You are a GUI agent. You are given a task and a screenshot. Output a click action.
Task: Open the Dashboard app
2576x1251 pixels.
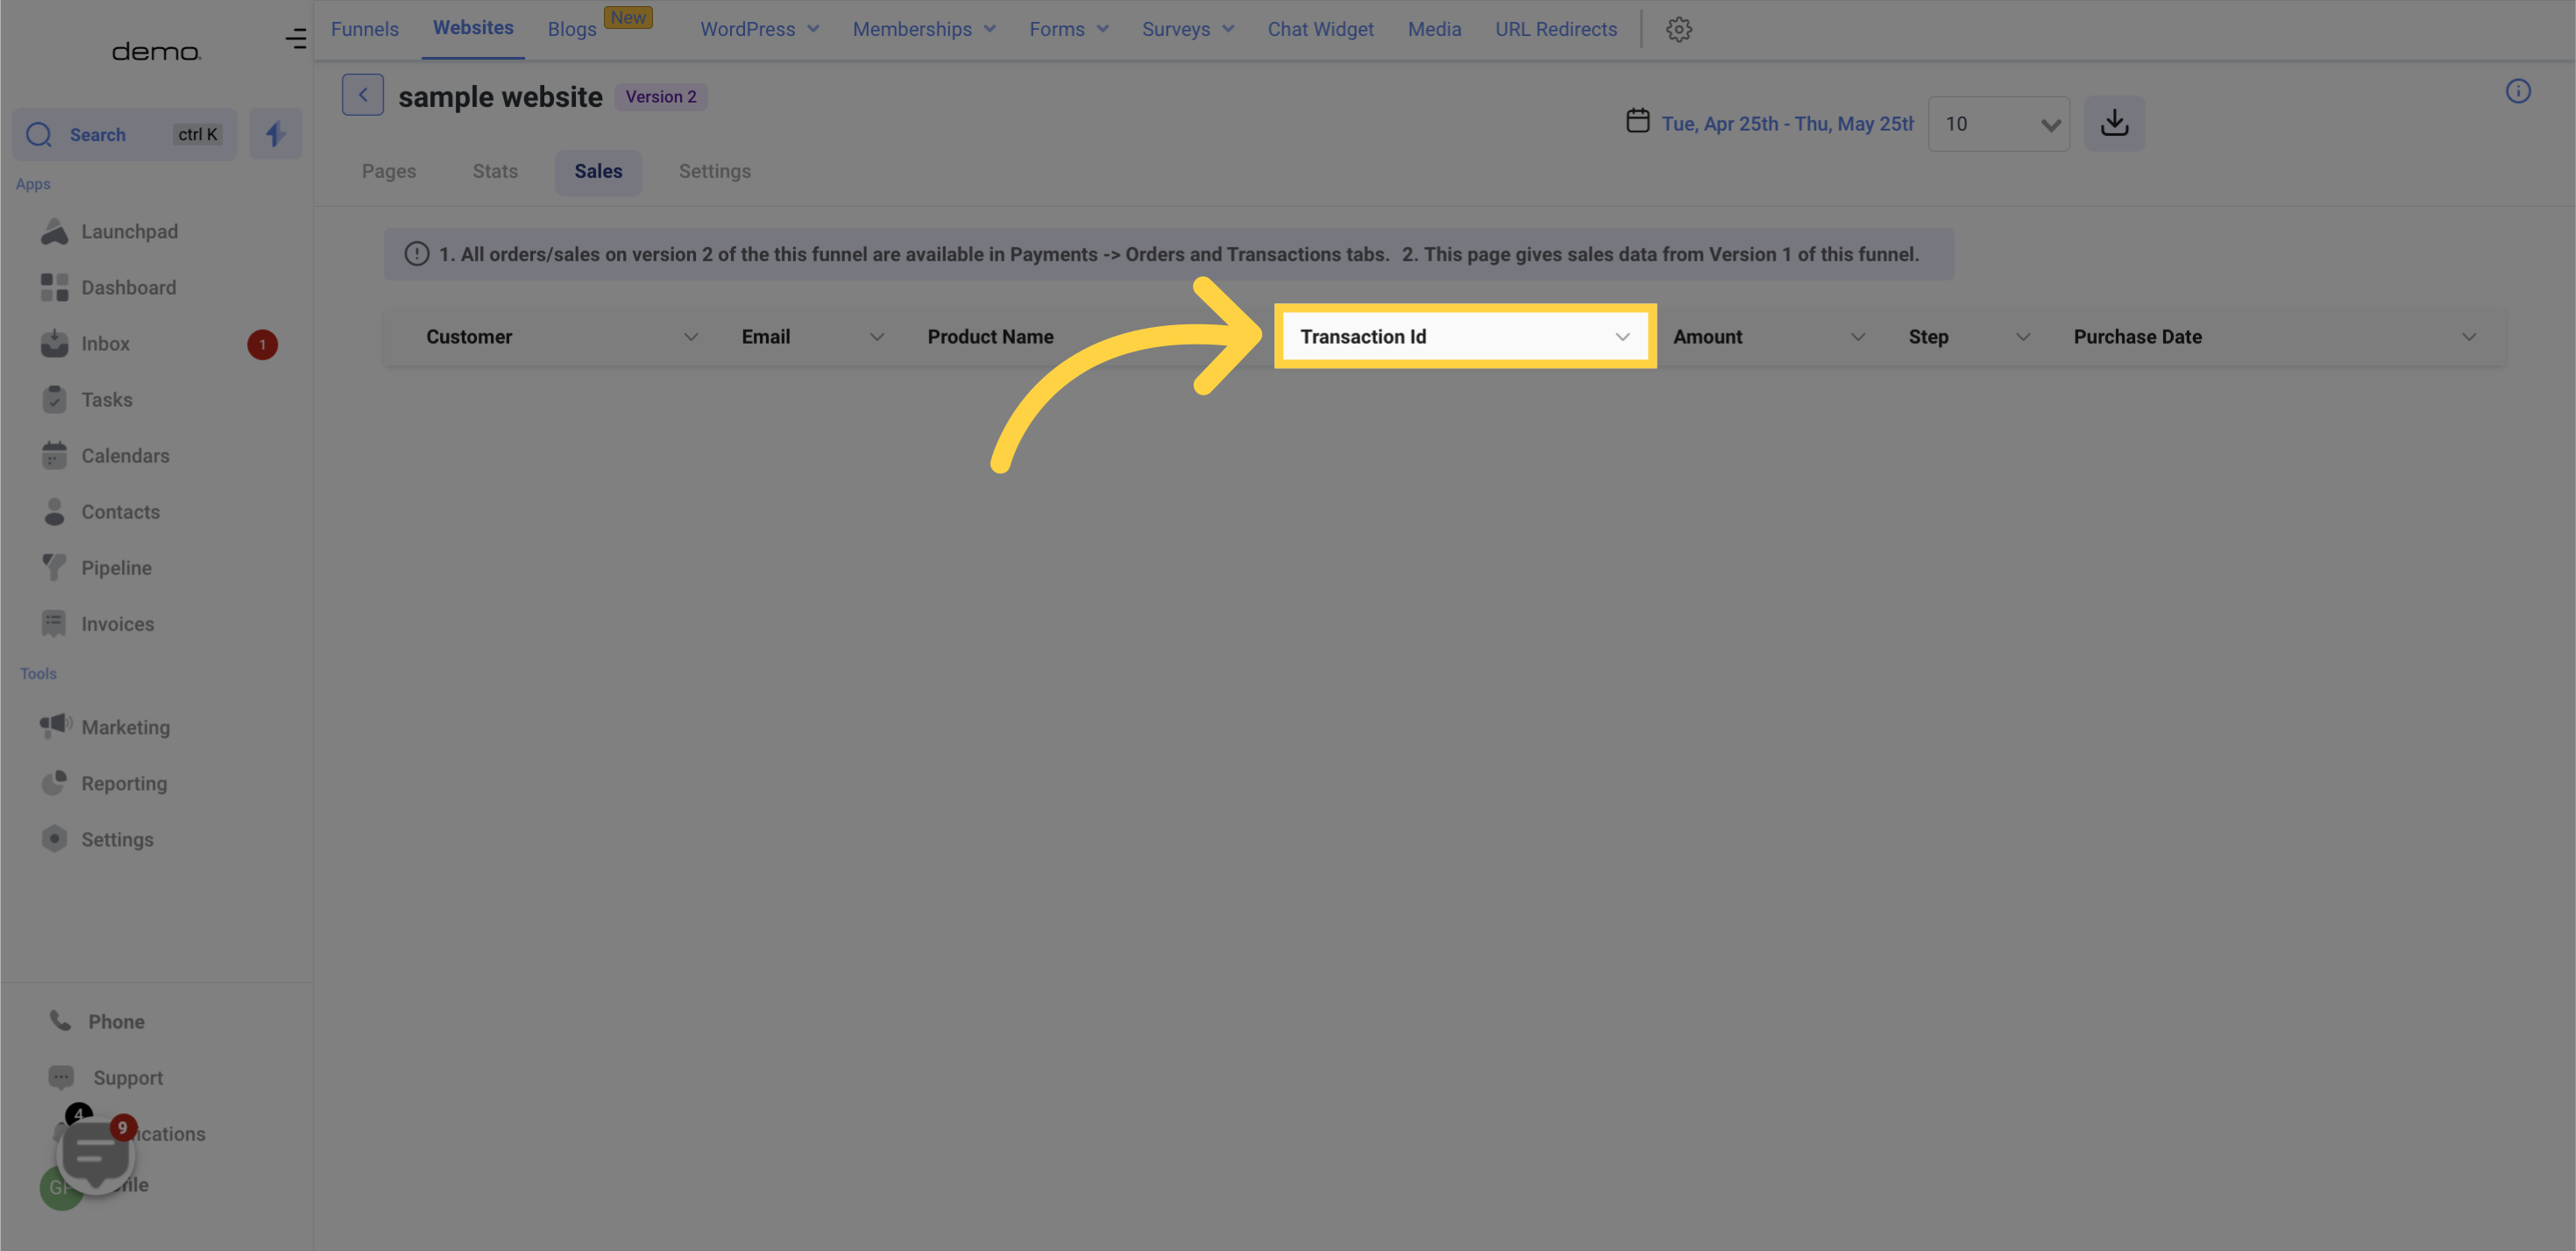128,288
